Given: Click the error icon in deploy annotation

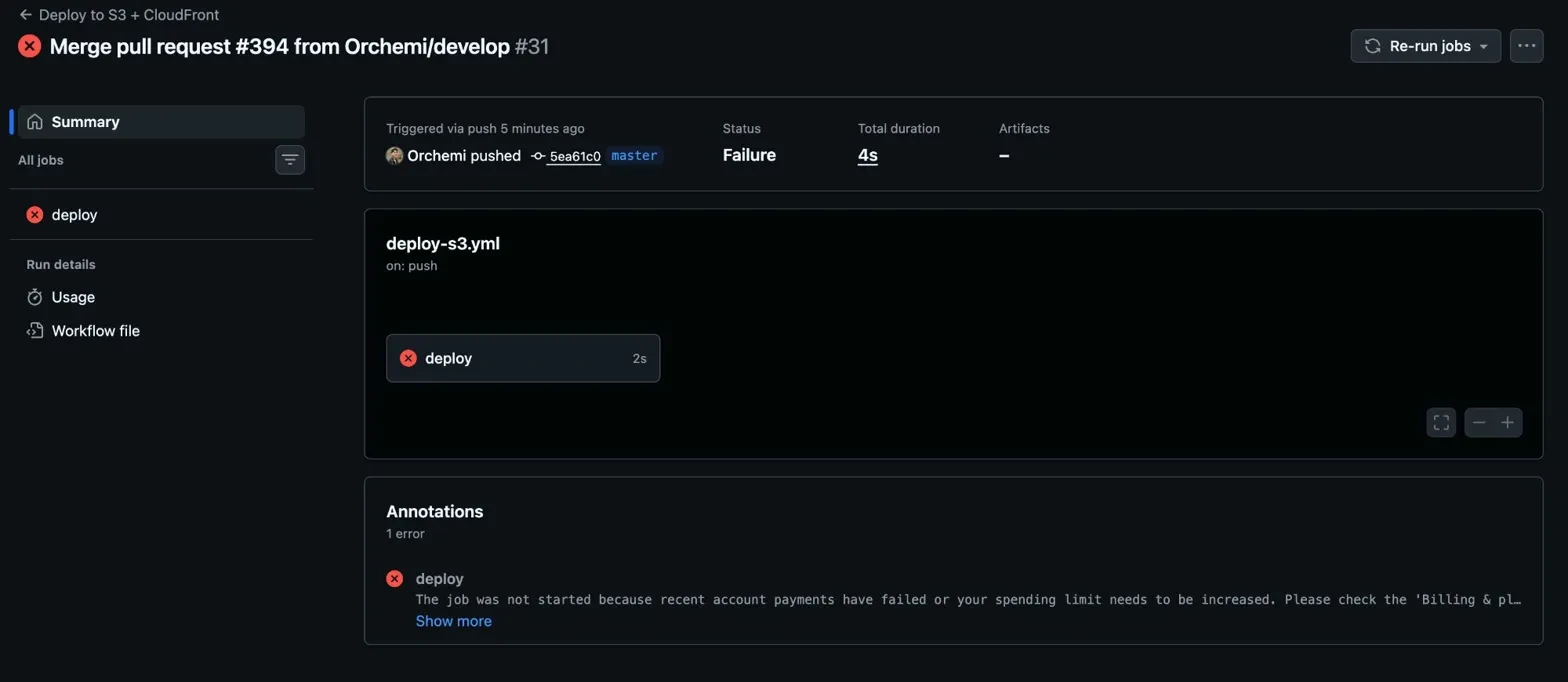Looking at the screenshot, I should pos(395,579).
